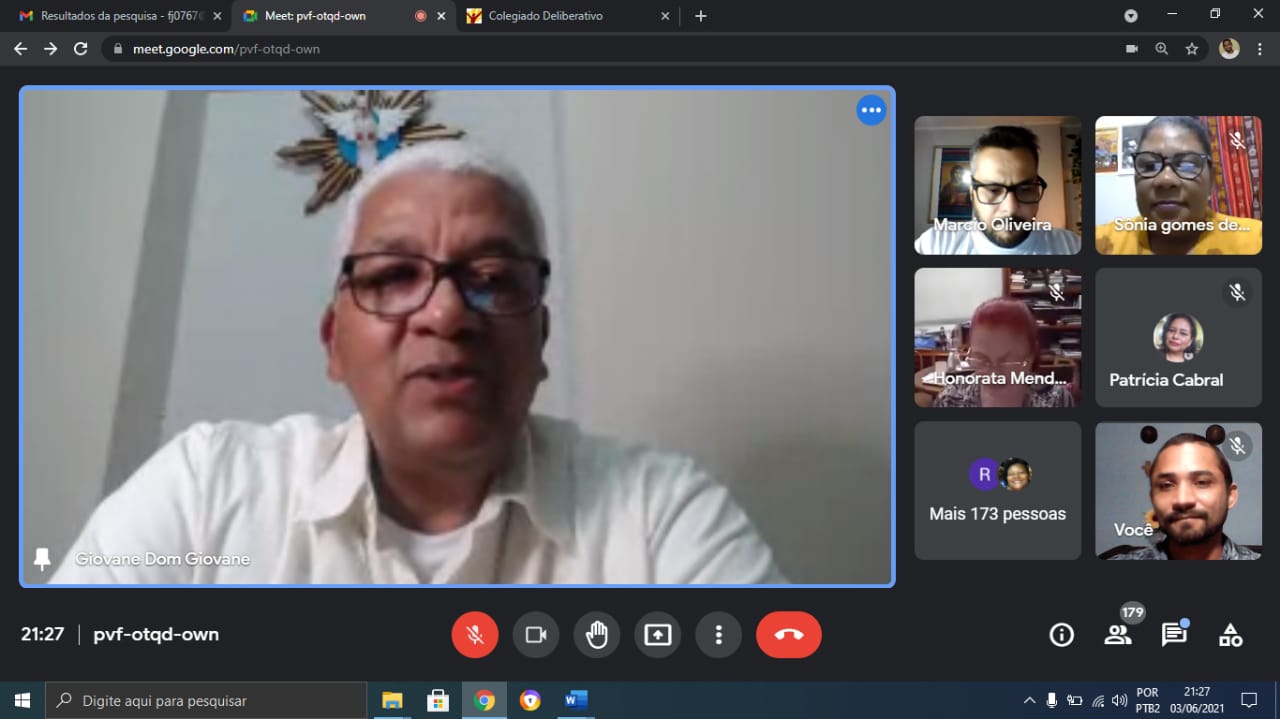Bookmark this page with the star icon
Screen dimensions: 1280x719
[x=1191, y=48]
